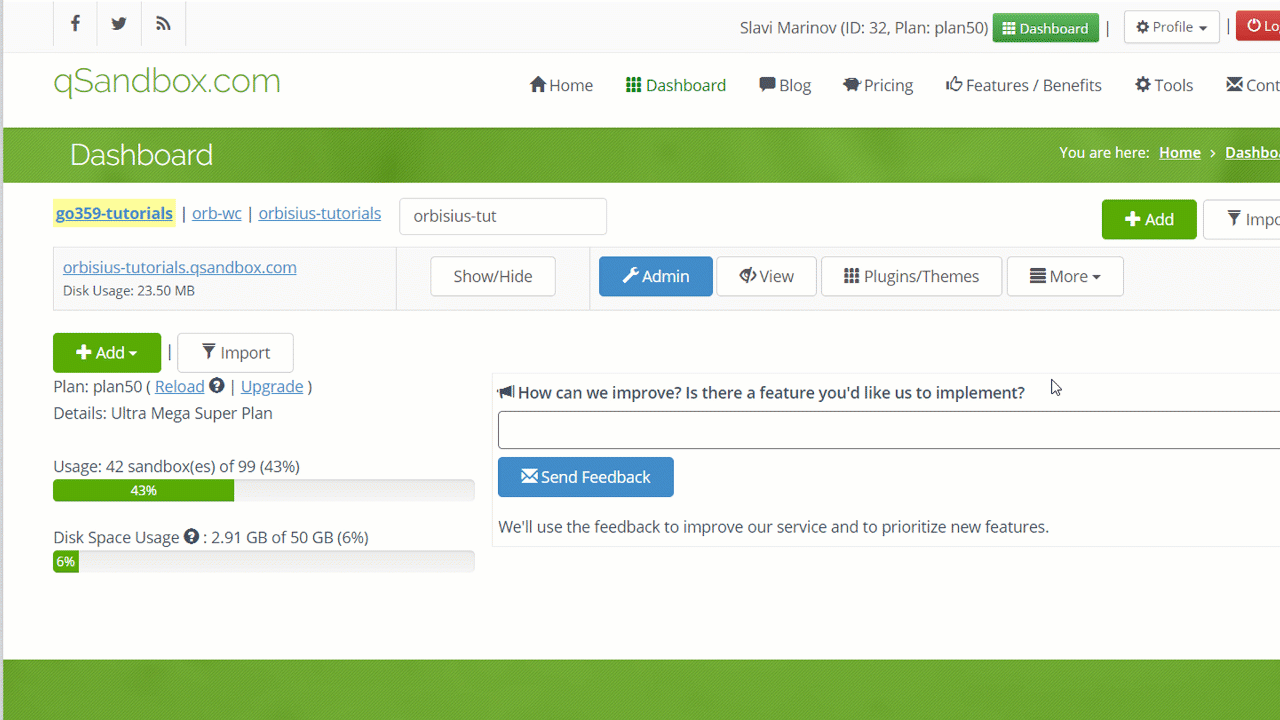This screenshot has height=720, width=1280.
Task: Open orbisius-tutorials.qsandbox.com site link
Action: [x=180, y=267]
